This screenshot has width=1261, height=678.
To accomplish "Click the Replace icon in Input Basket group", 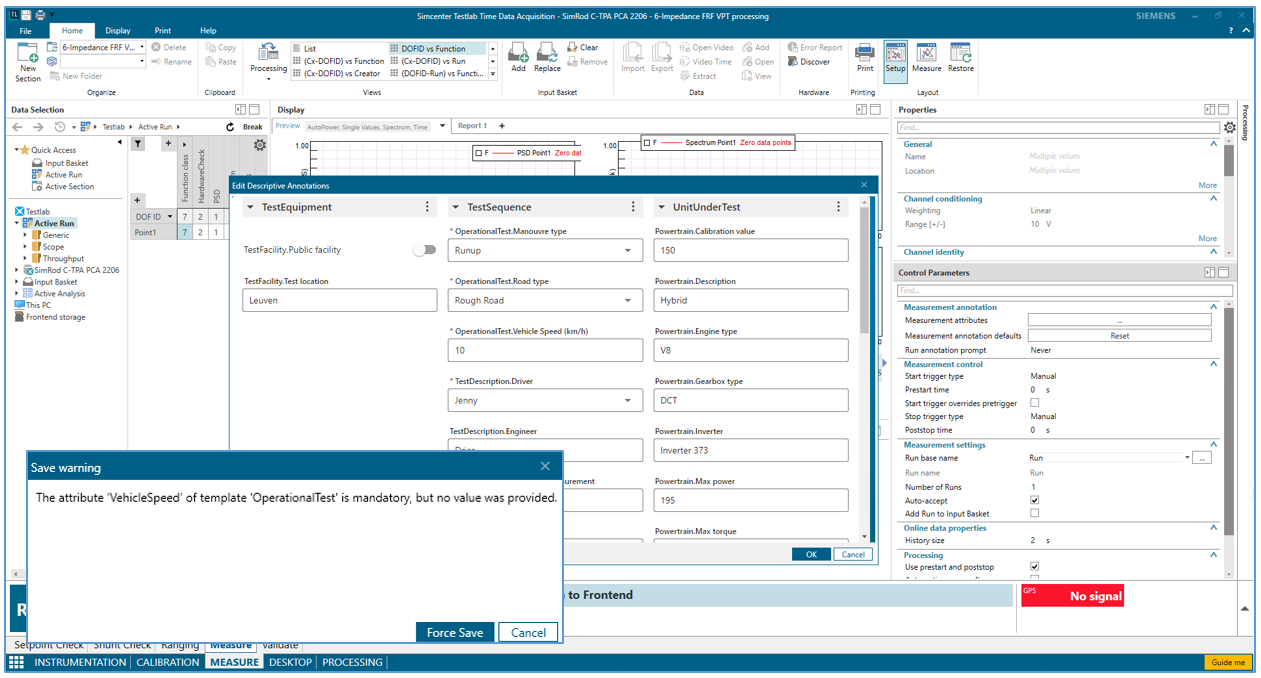I will 547,55.
